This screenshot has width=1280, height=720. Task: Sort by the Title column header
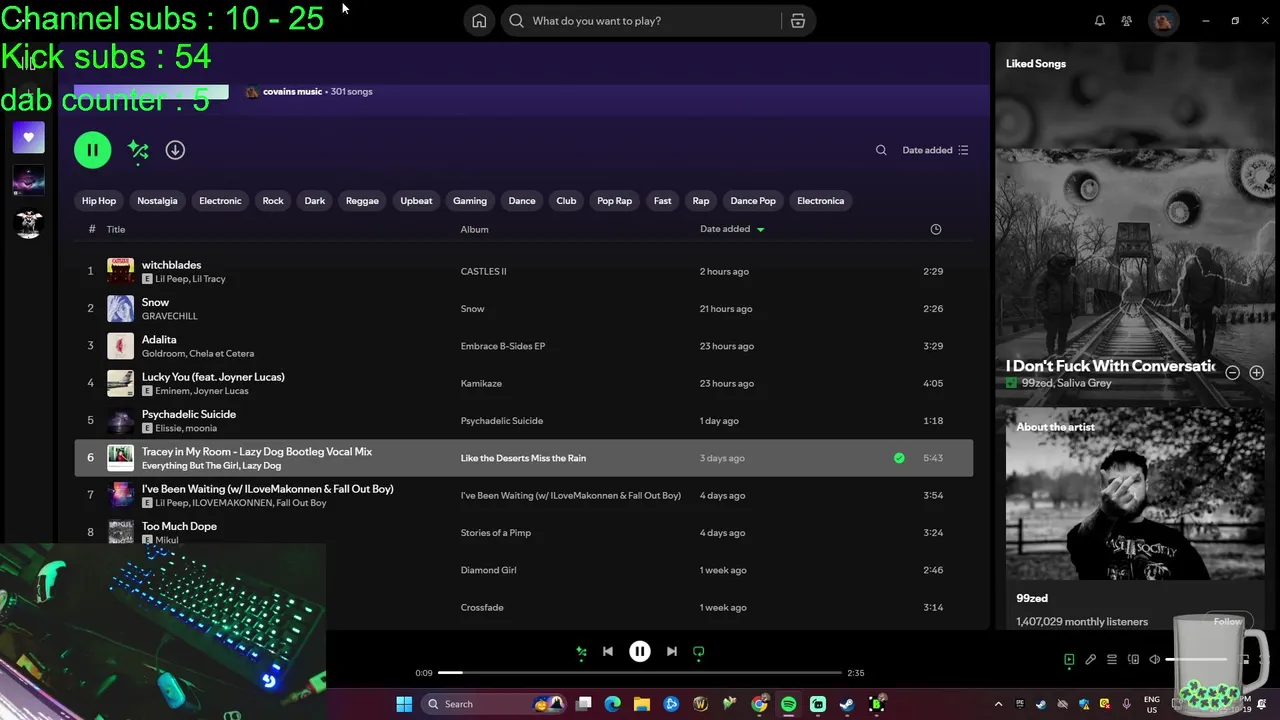(x=116, y=229)
